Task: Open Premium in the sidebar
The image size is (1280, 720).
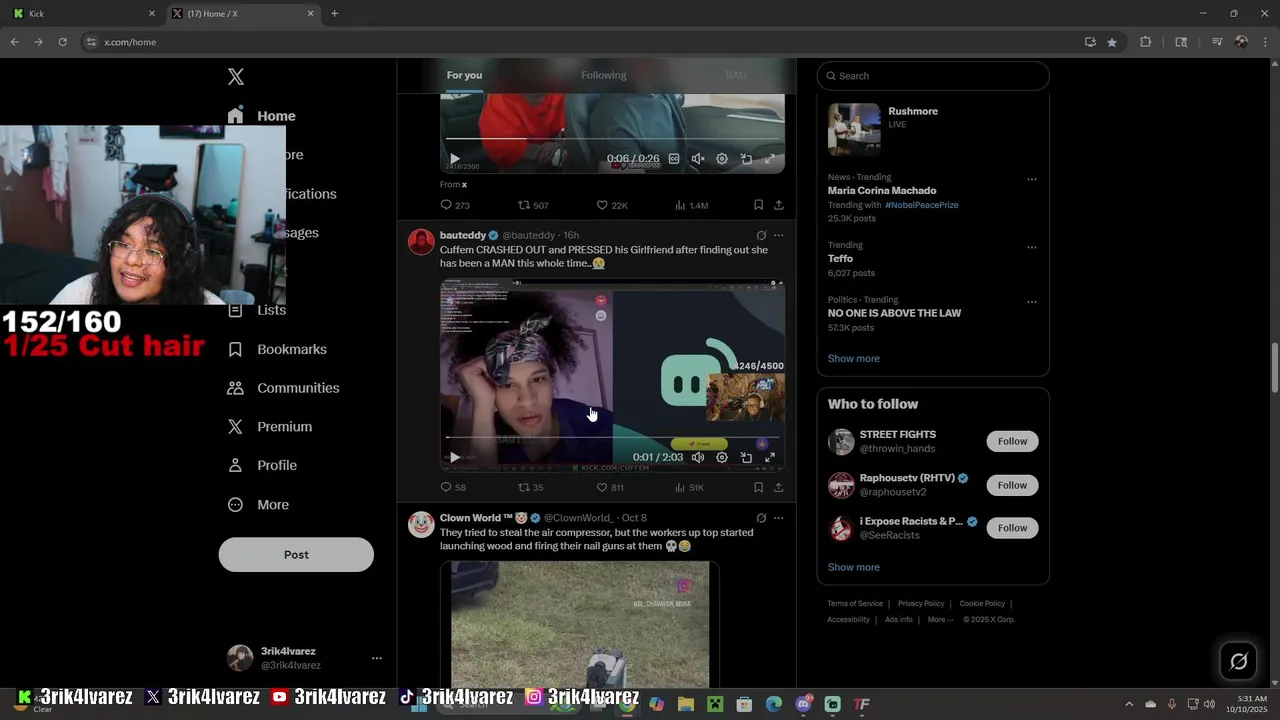Action: pyautogui.click(x=270, y=427)
